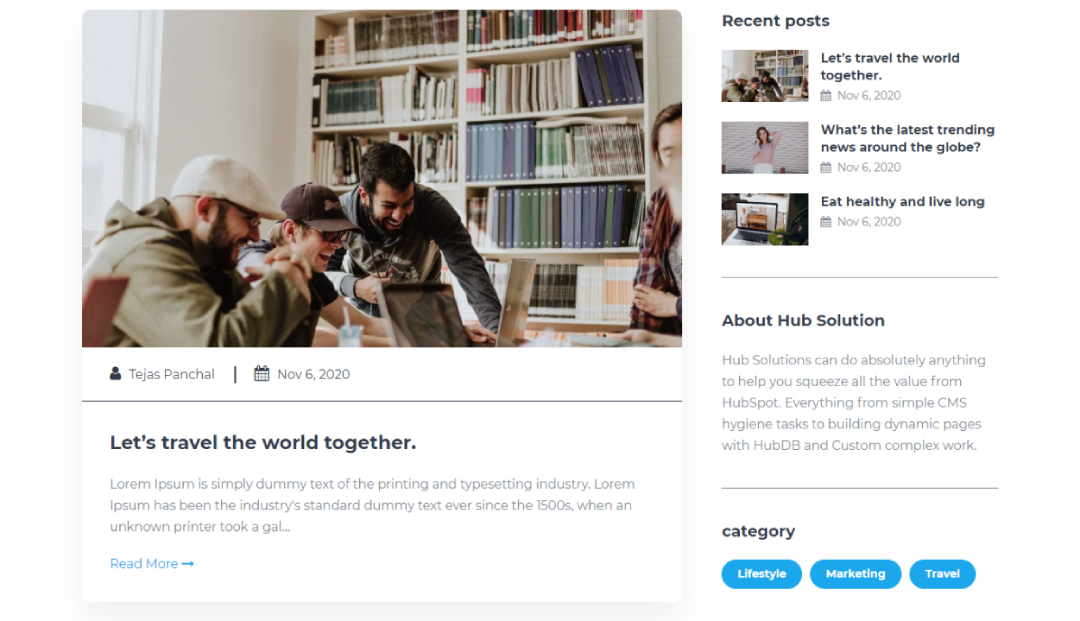The height and width of the screenshot is (621, 1080).
Task: Click the main post date Nov 6, 2020
Action: coord(313,375)
